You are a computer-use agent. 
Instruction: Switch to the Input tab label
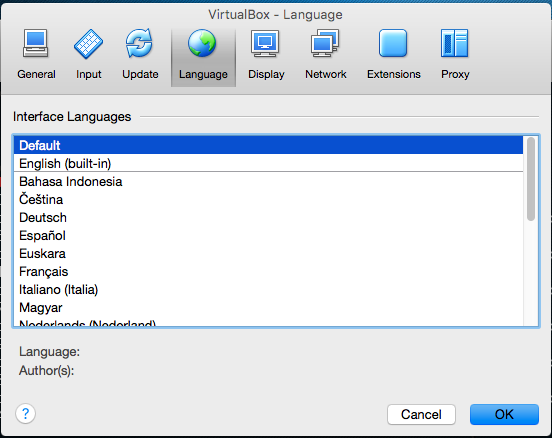pos(88,74)
